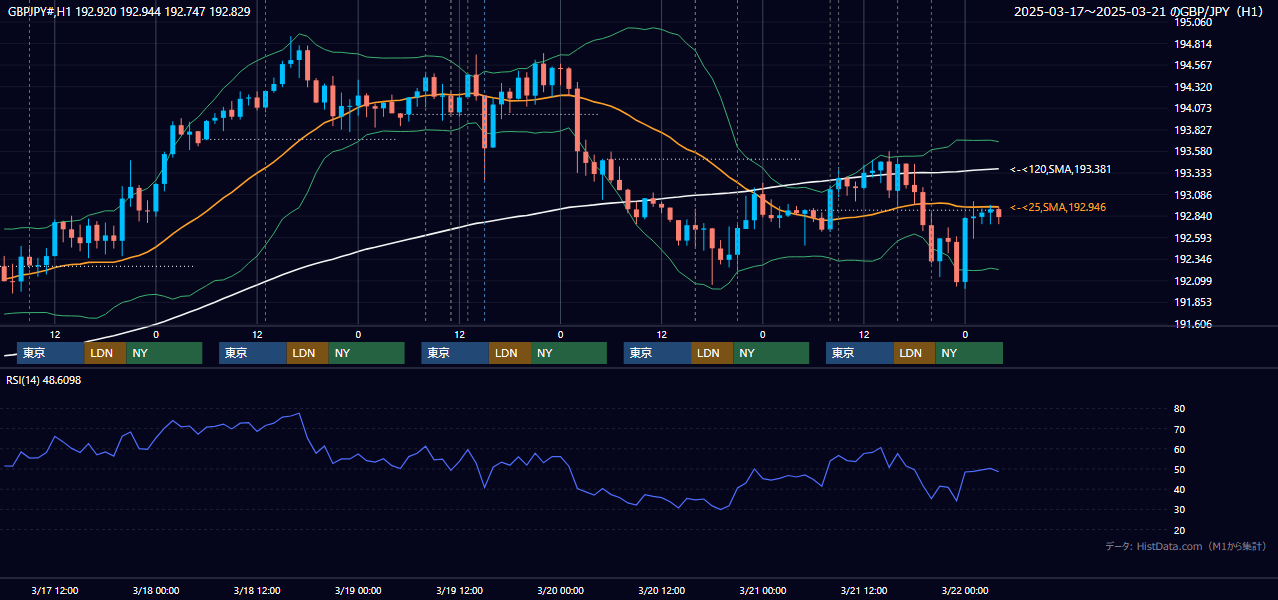1278x600 pixels.
Task: Click price axis label 192.593
Action: point(1193,238)
